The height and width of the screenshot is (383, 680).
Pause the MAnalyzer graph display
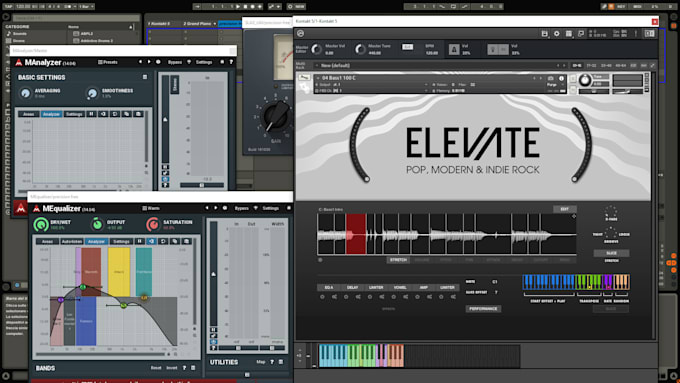tap(92, 114)
